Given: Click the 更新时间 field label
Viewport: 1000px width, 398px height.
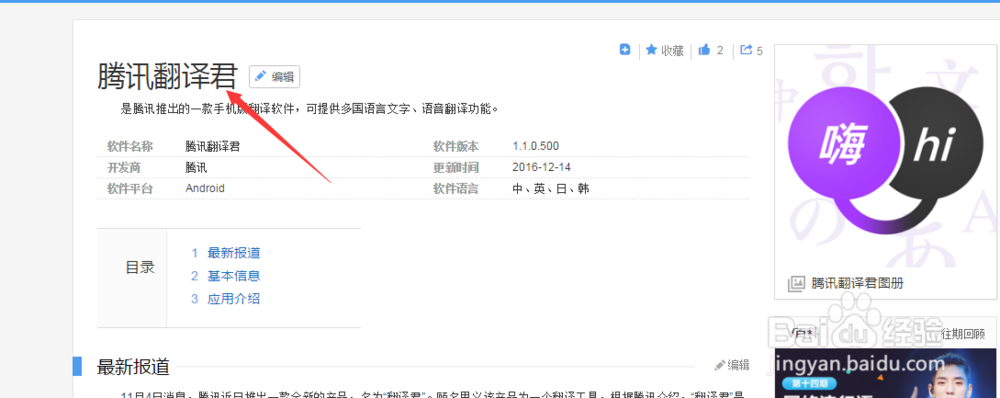Looking at the screenshot, I should tap(455, 167).
